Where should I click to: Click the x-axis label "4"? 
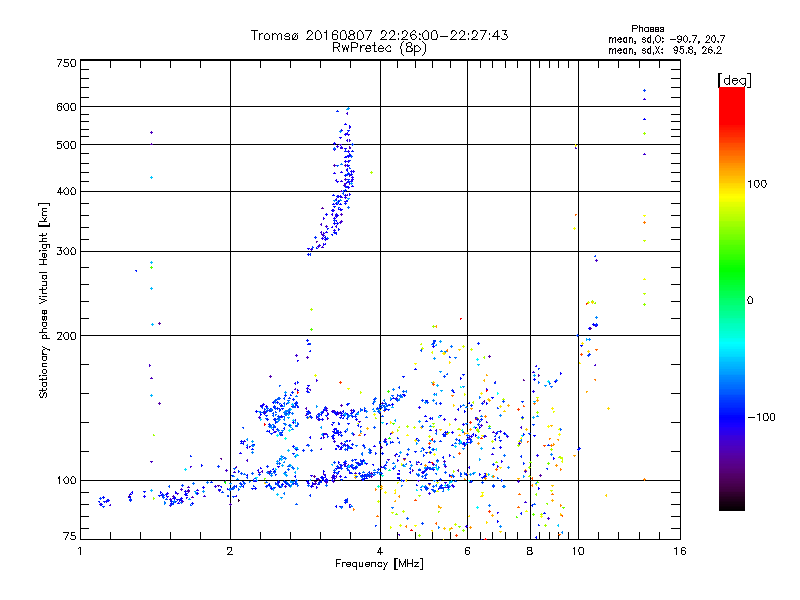380,551
